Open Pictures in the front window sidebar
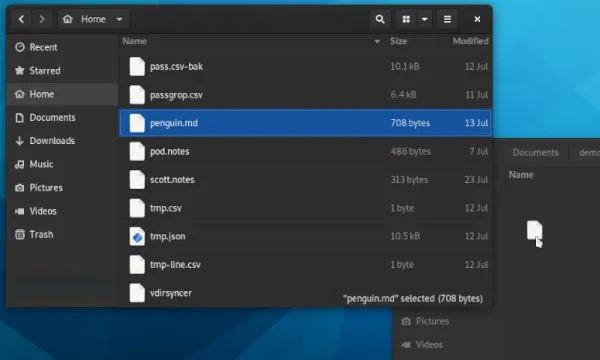 (62, 187)
